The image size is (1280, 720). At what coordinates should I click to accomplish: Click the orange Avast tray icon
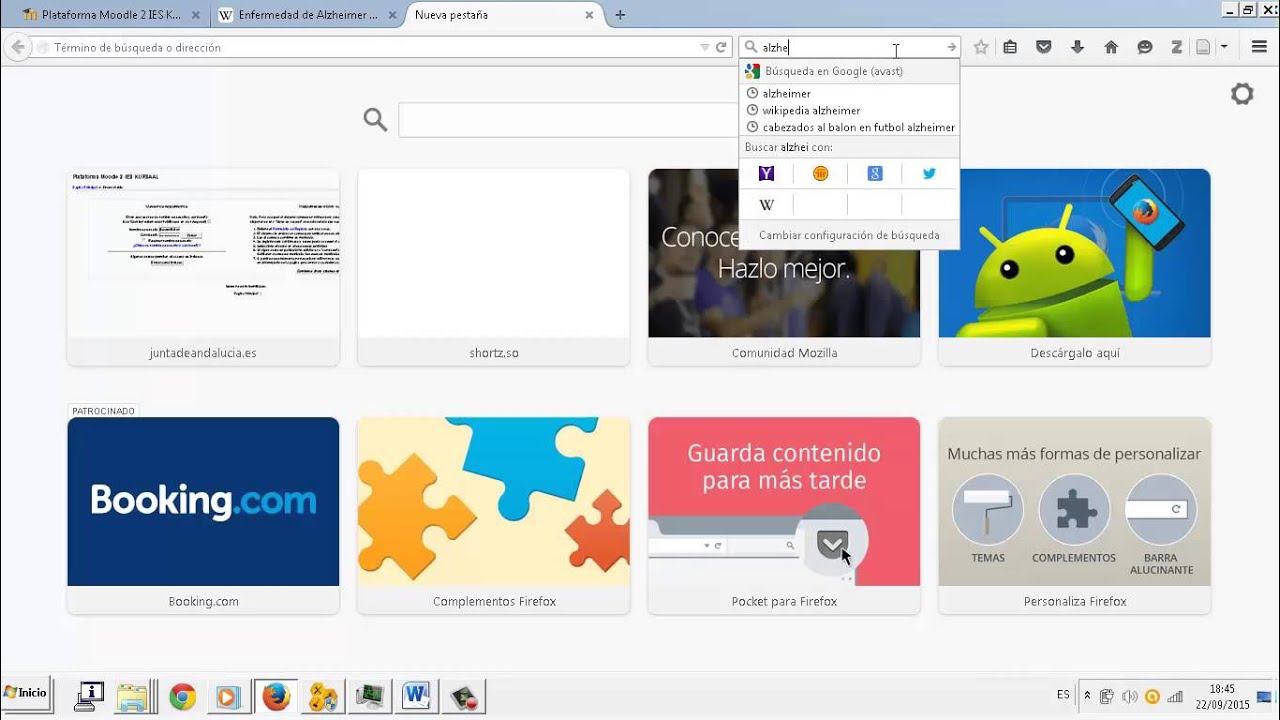pos(1152,696)
